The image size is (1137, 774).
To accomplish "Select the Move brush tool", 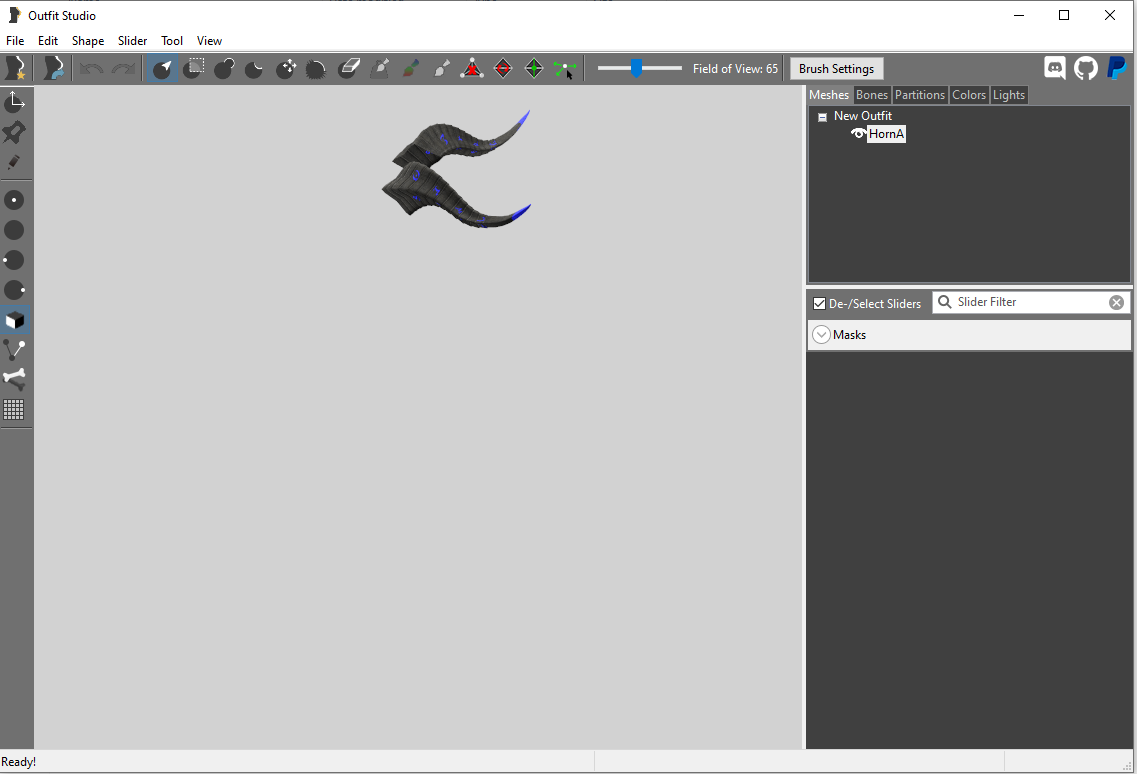I will 286,68.
